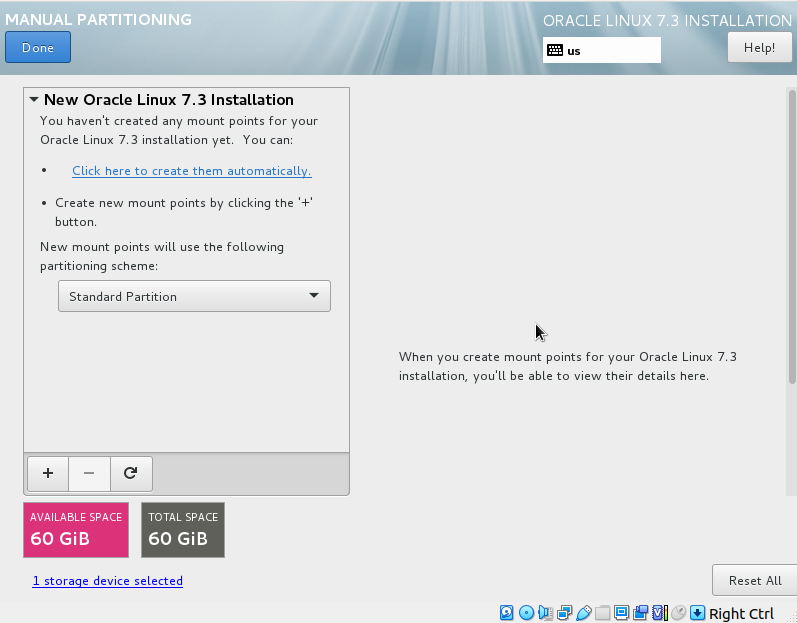
Task: Click the minus remove mount point button
Action: coord(89,474)
